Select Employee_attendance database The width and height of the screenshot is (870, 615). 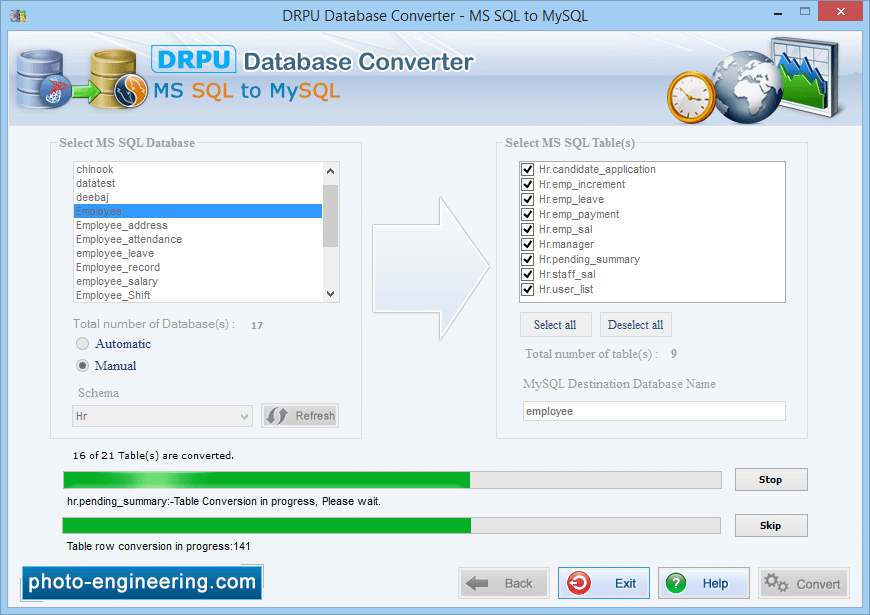[x=198, y=239]
